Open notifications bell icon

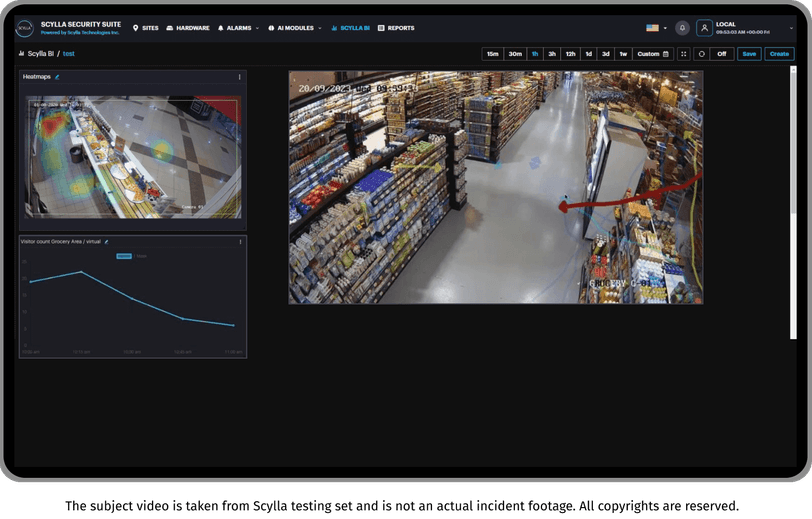point(683,28)
